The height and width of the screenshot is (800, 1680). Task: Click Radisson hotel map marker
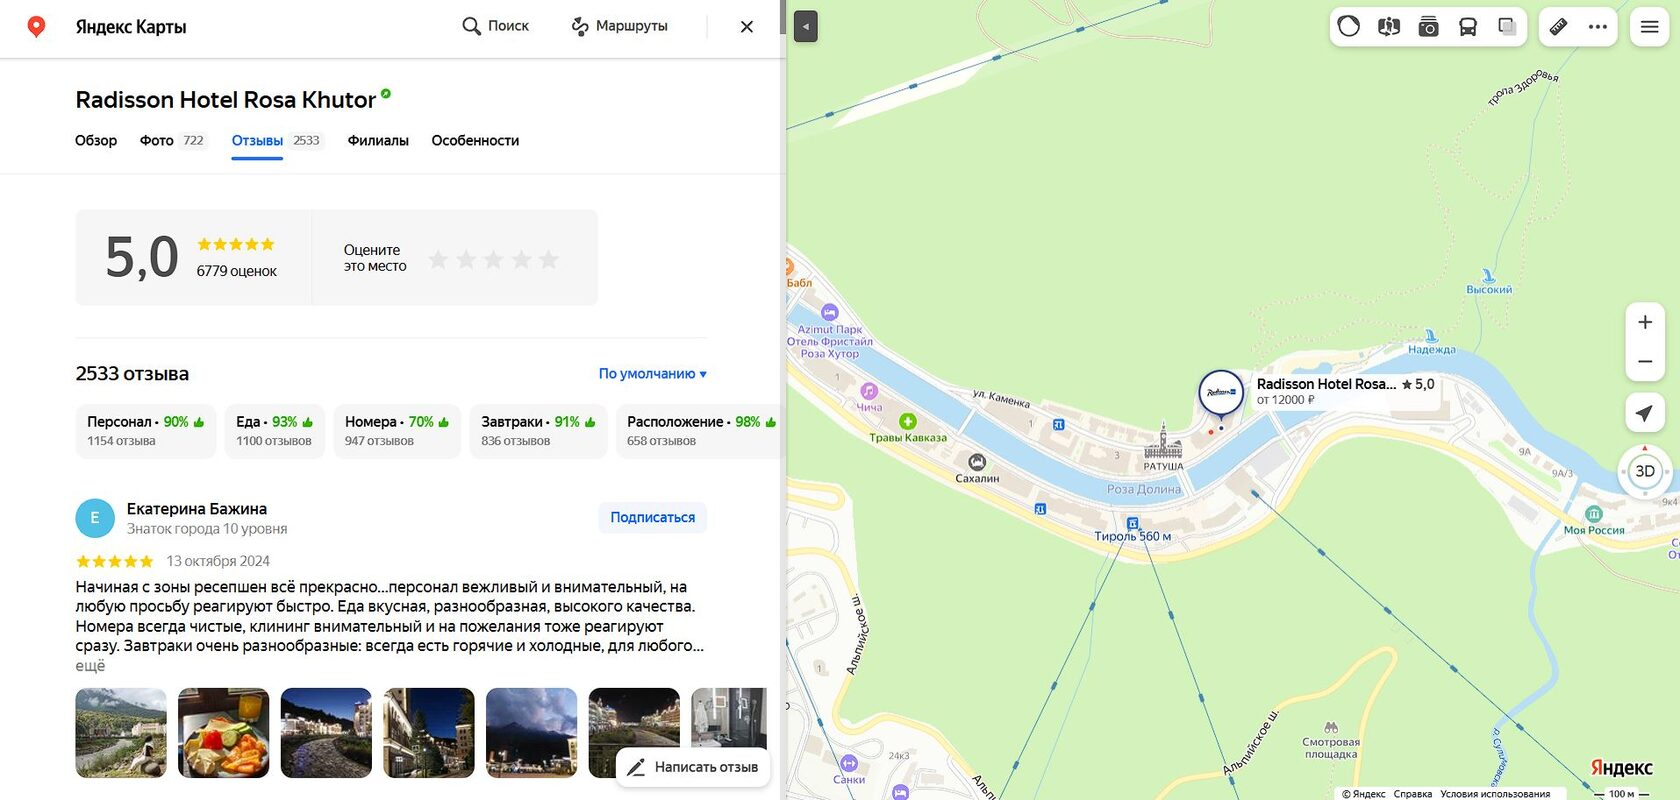coord(1221,393)
